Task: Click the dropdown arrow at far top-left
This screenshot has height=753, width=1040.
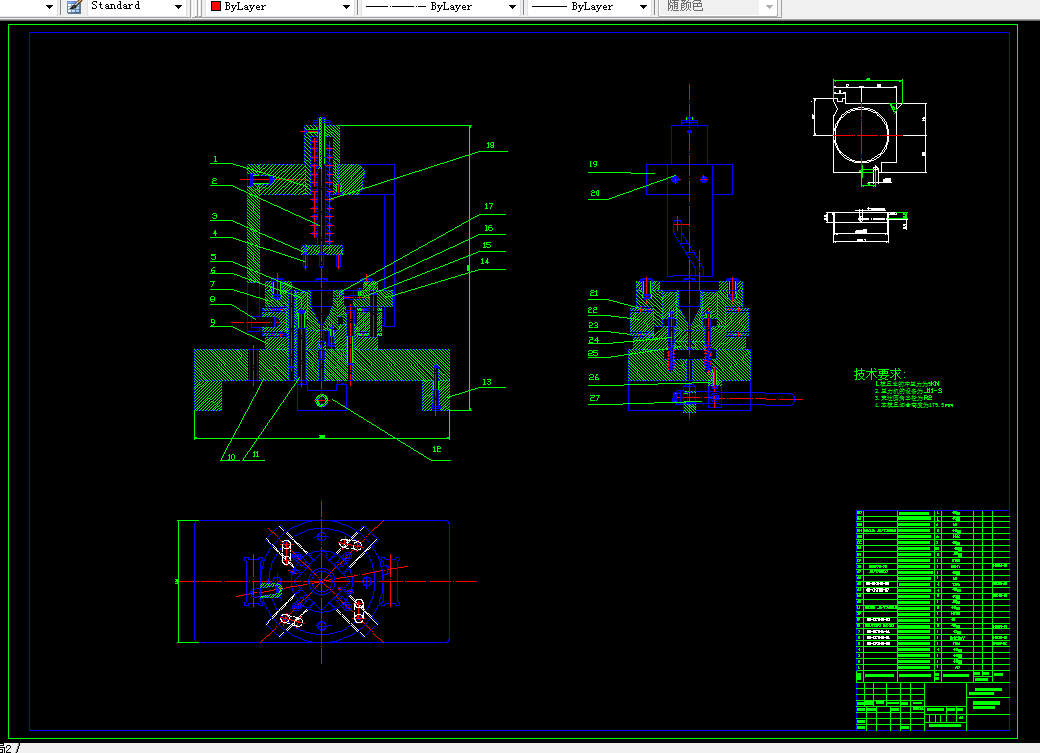Action: click(x=49, y=7)
